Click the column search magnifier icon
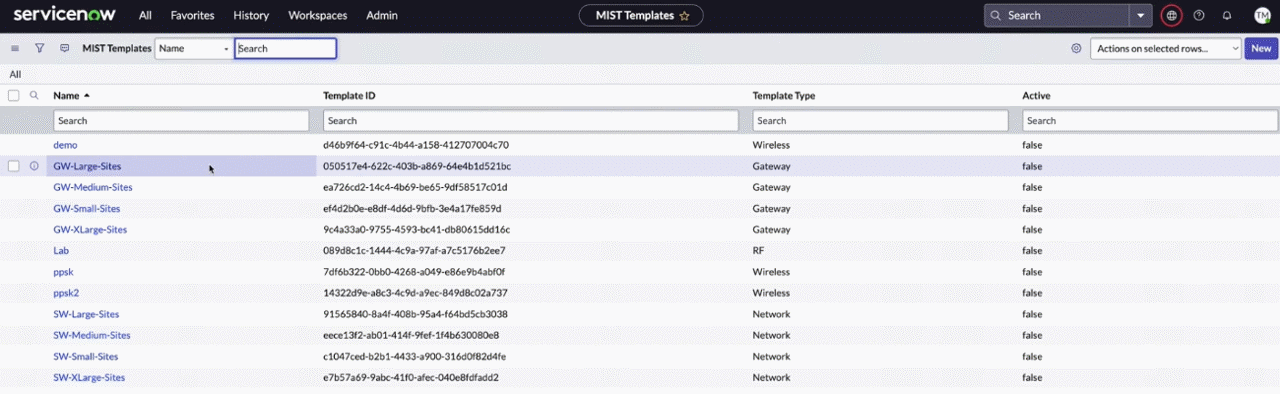 (x=34, y=96)
